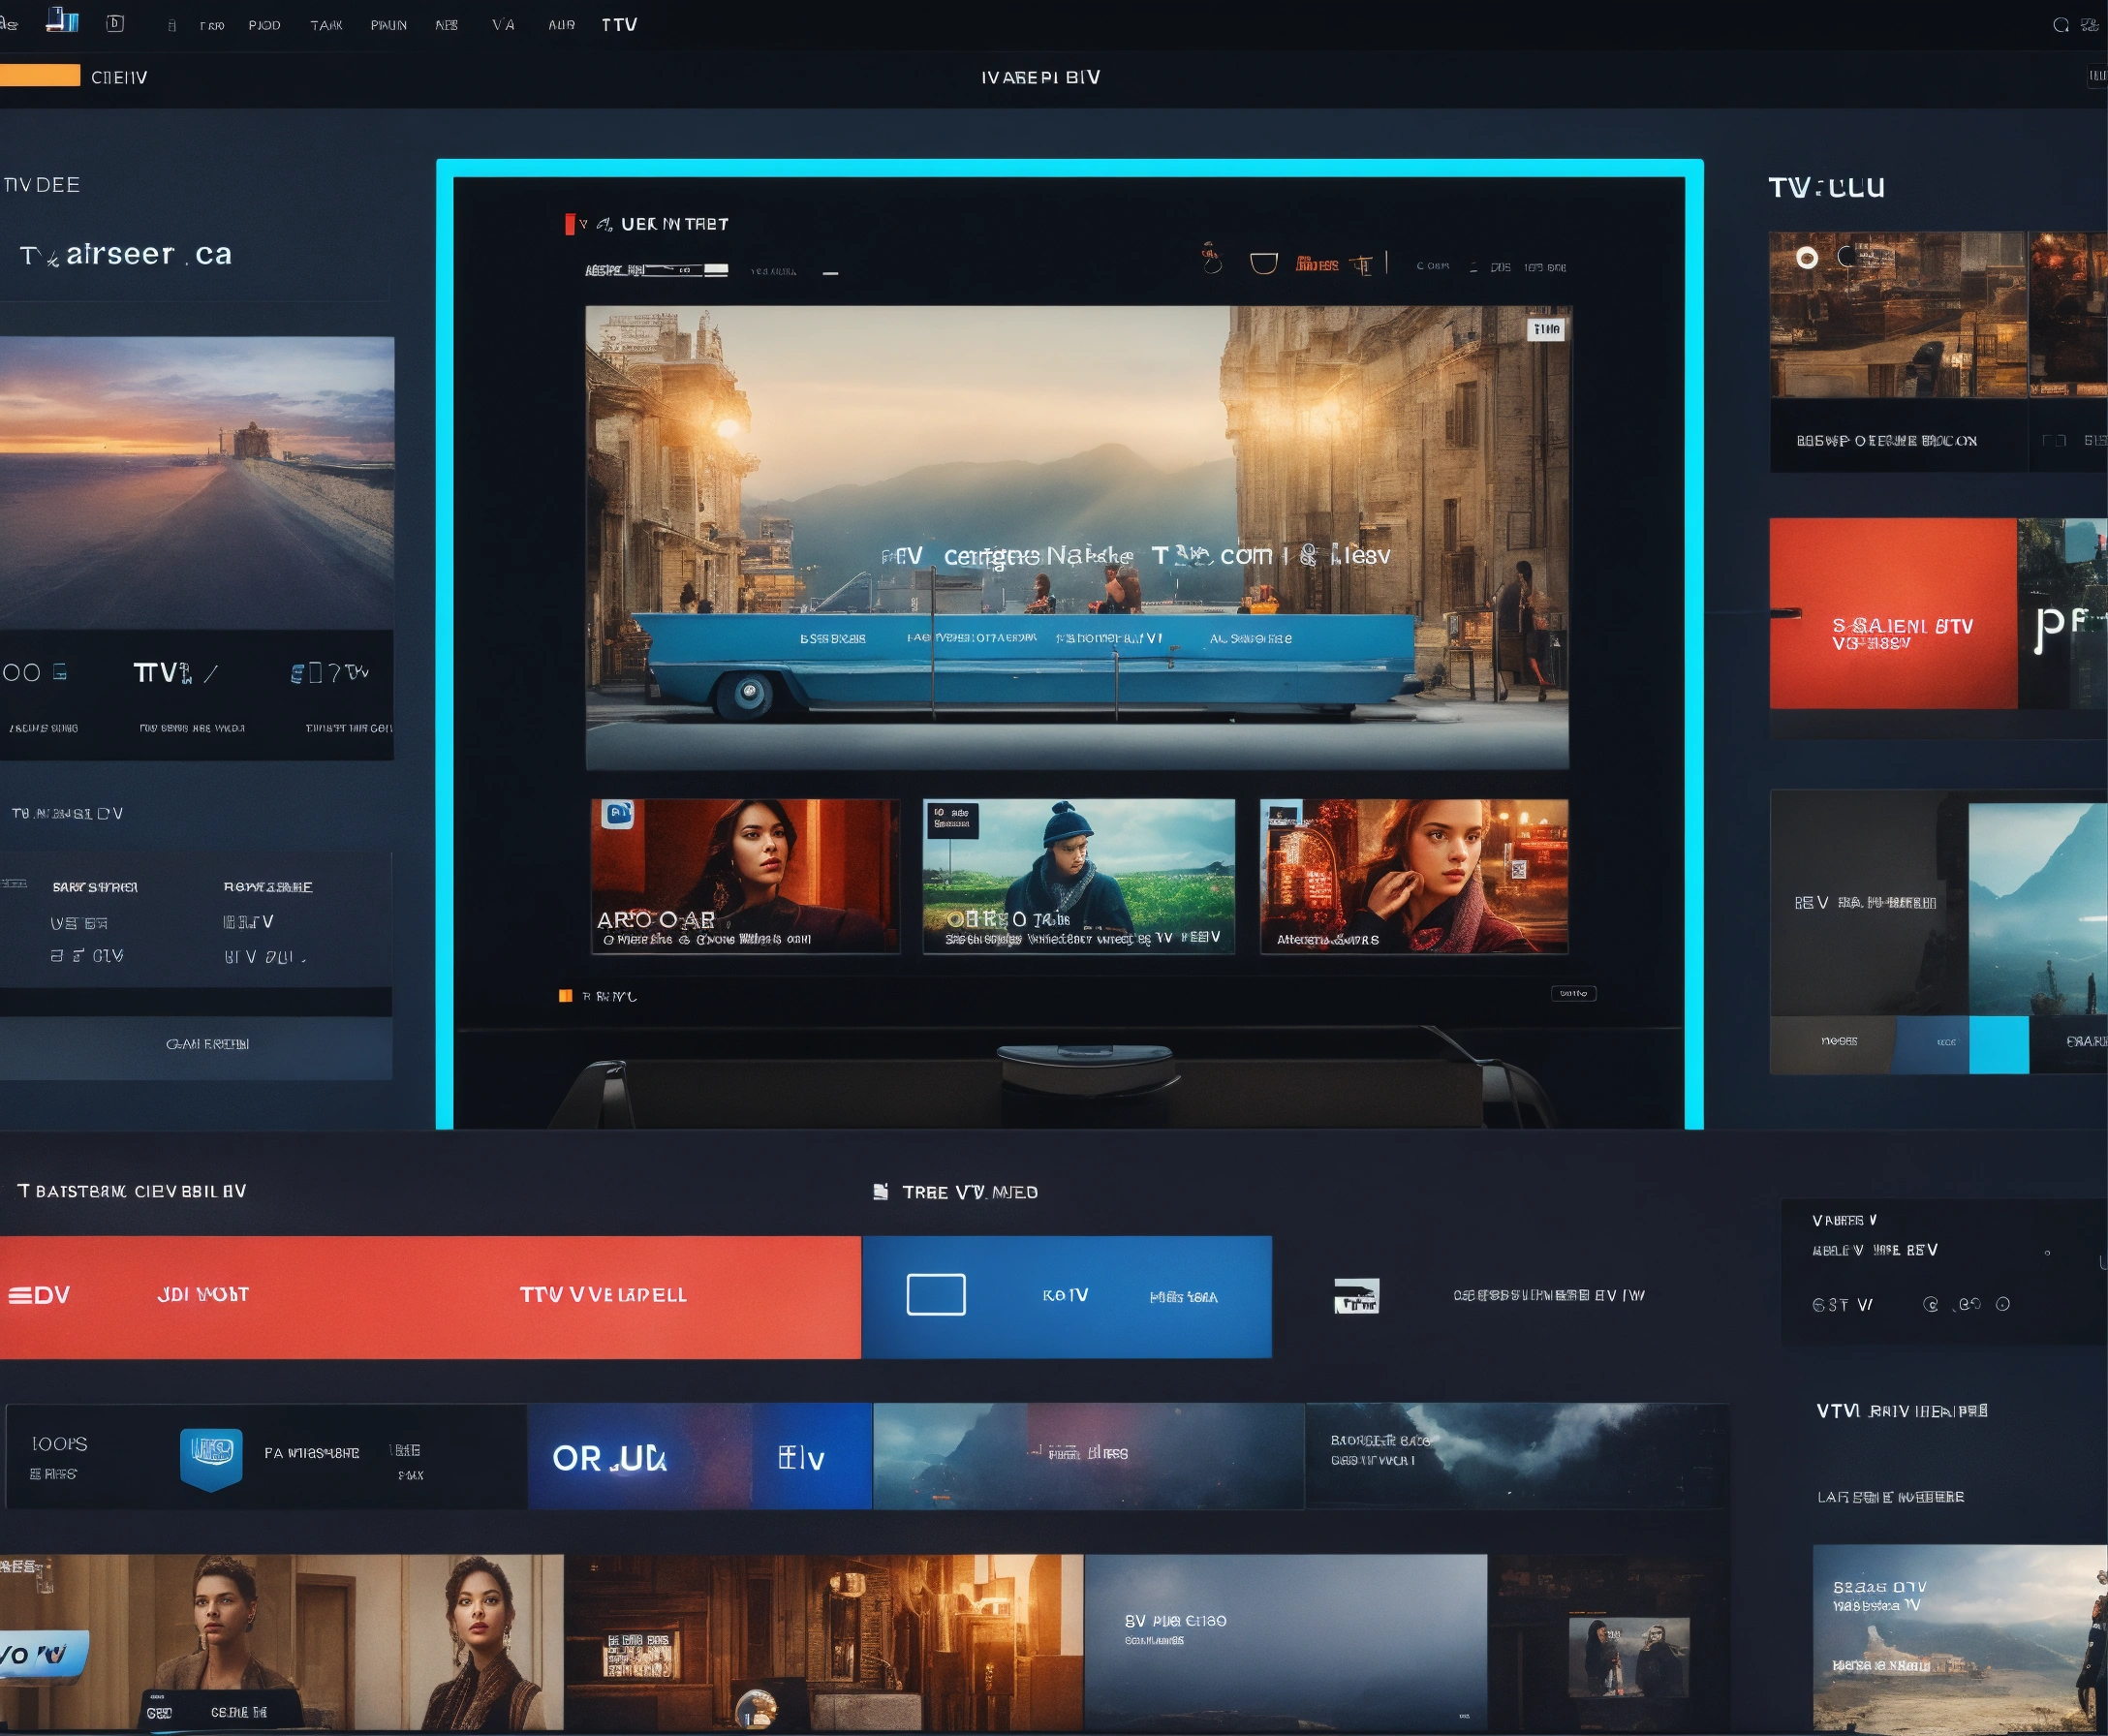Viewport: 2108px width, 1736px height.
Task: Click the small picture icon beside gray banner text
Action: pos(1356,1296)
